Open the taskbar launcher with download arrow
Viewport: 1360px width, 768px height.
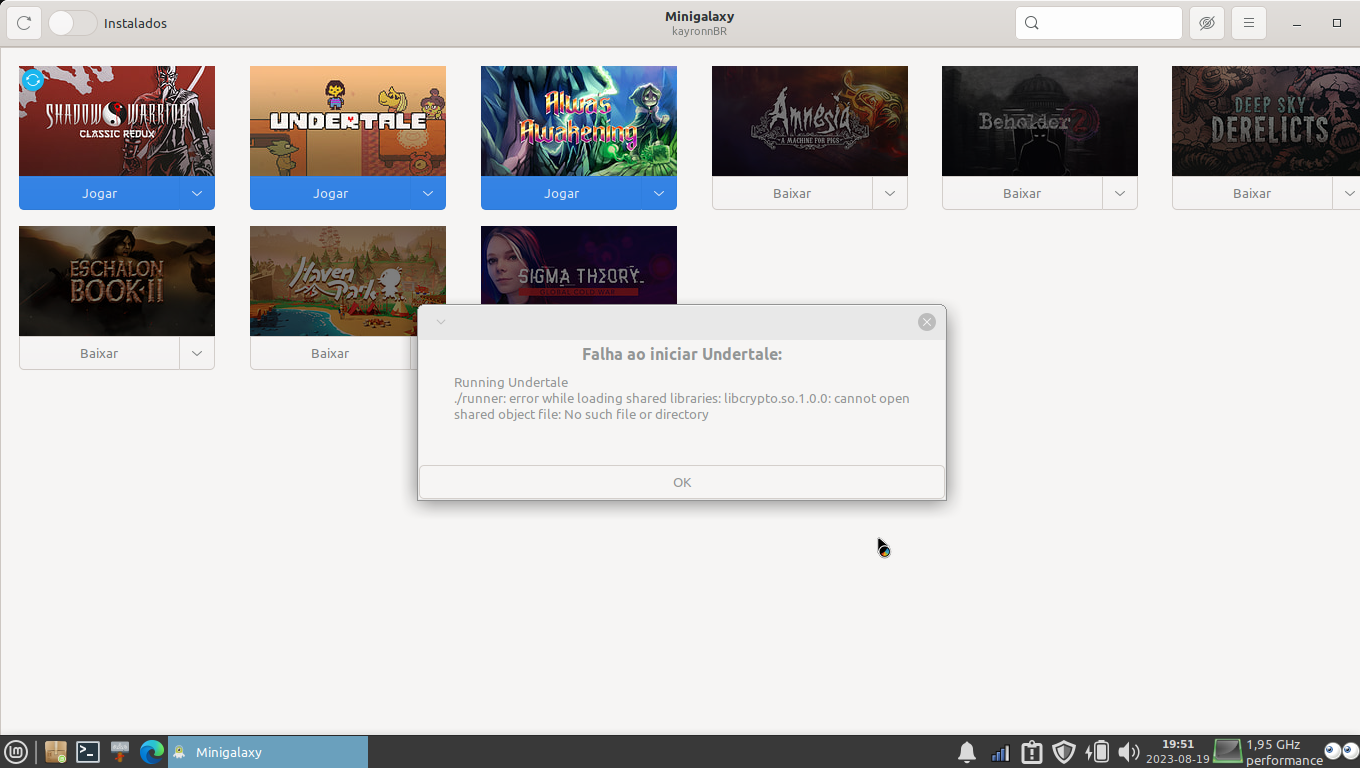pos(120,751)
